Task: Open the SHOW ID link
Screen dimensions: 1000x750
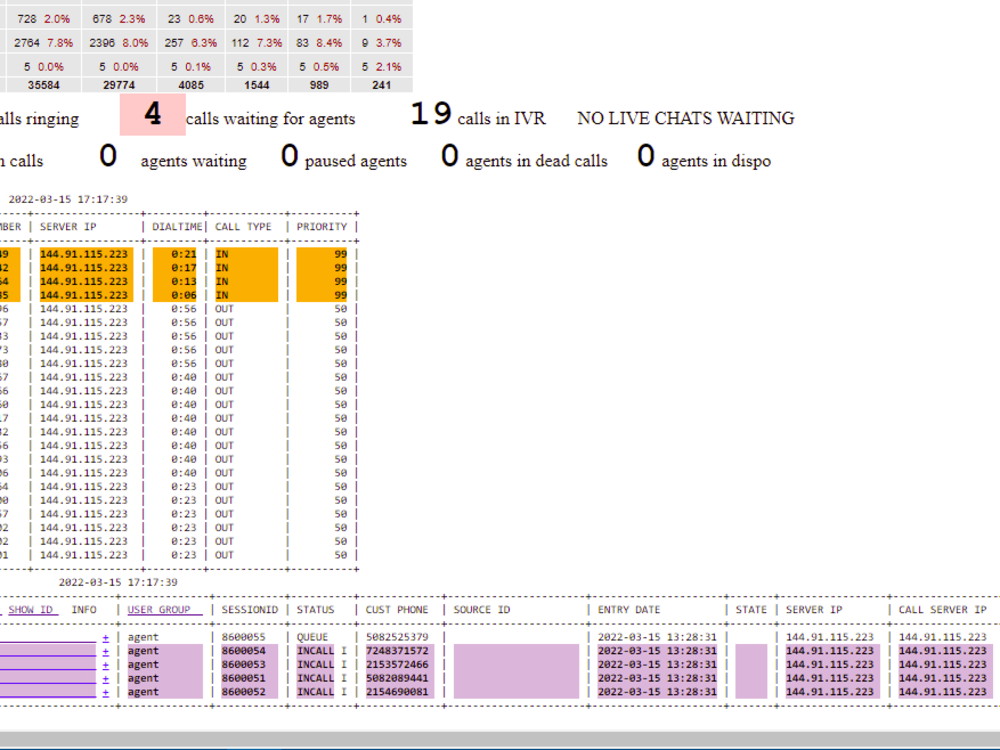Action: (31, 610)
